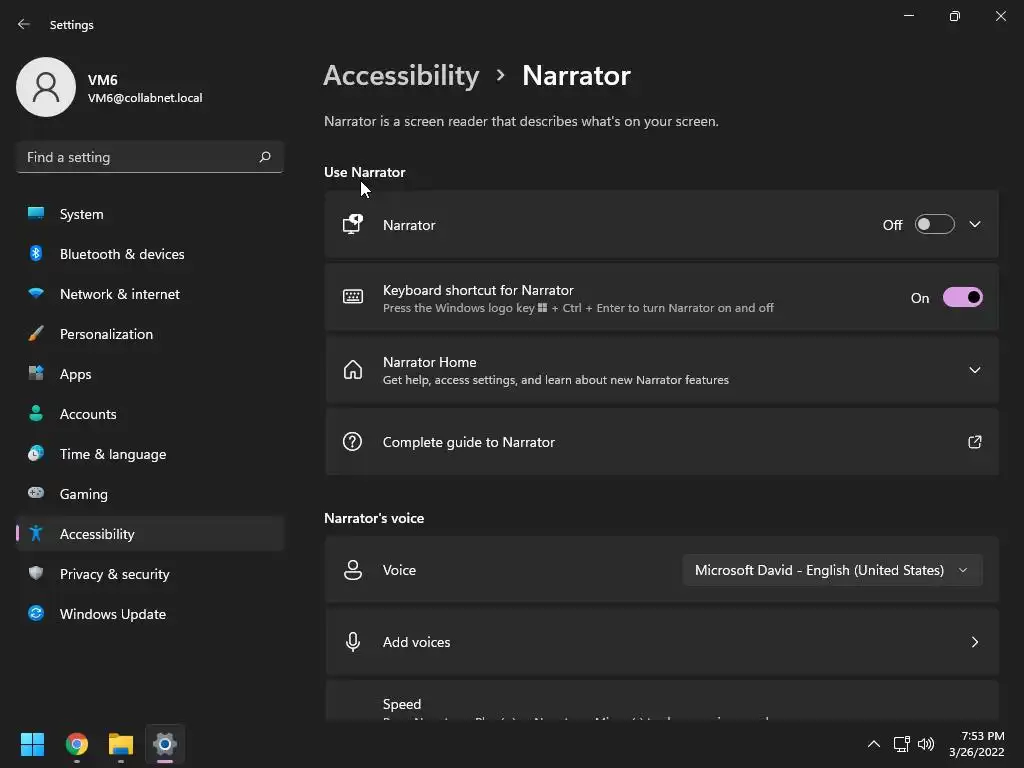The height and width of the screenshot is (768, 1024).
Task: Show hidden icons tray chevron
Action: (x=873, y=744)
